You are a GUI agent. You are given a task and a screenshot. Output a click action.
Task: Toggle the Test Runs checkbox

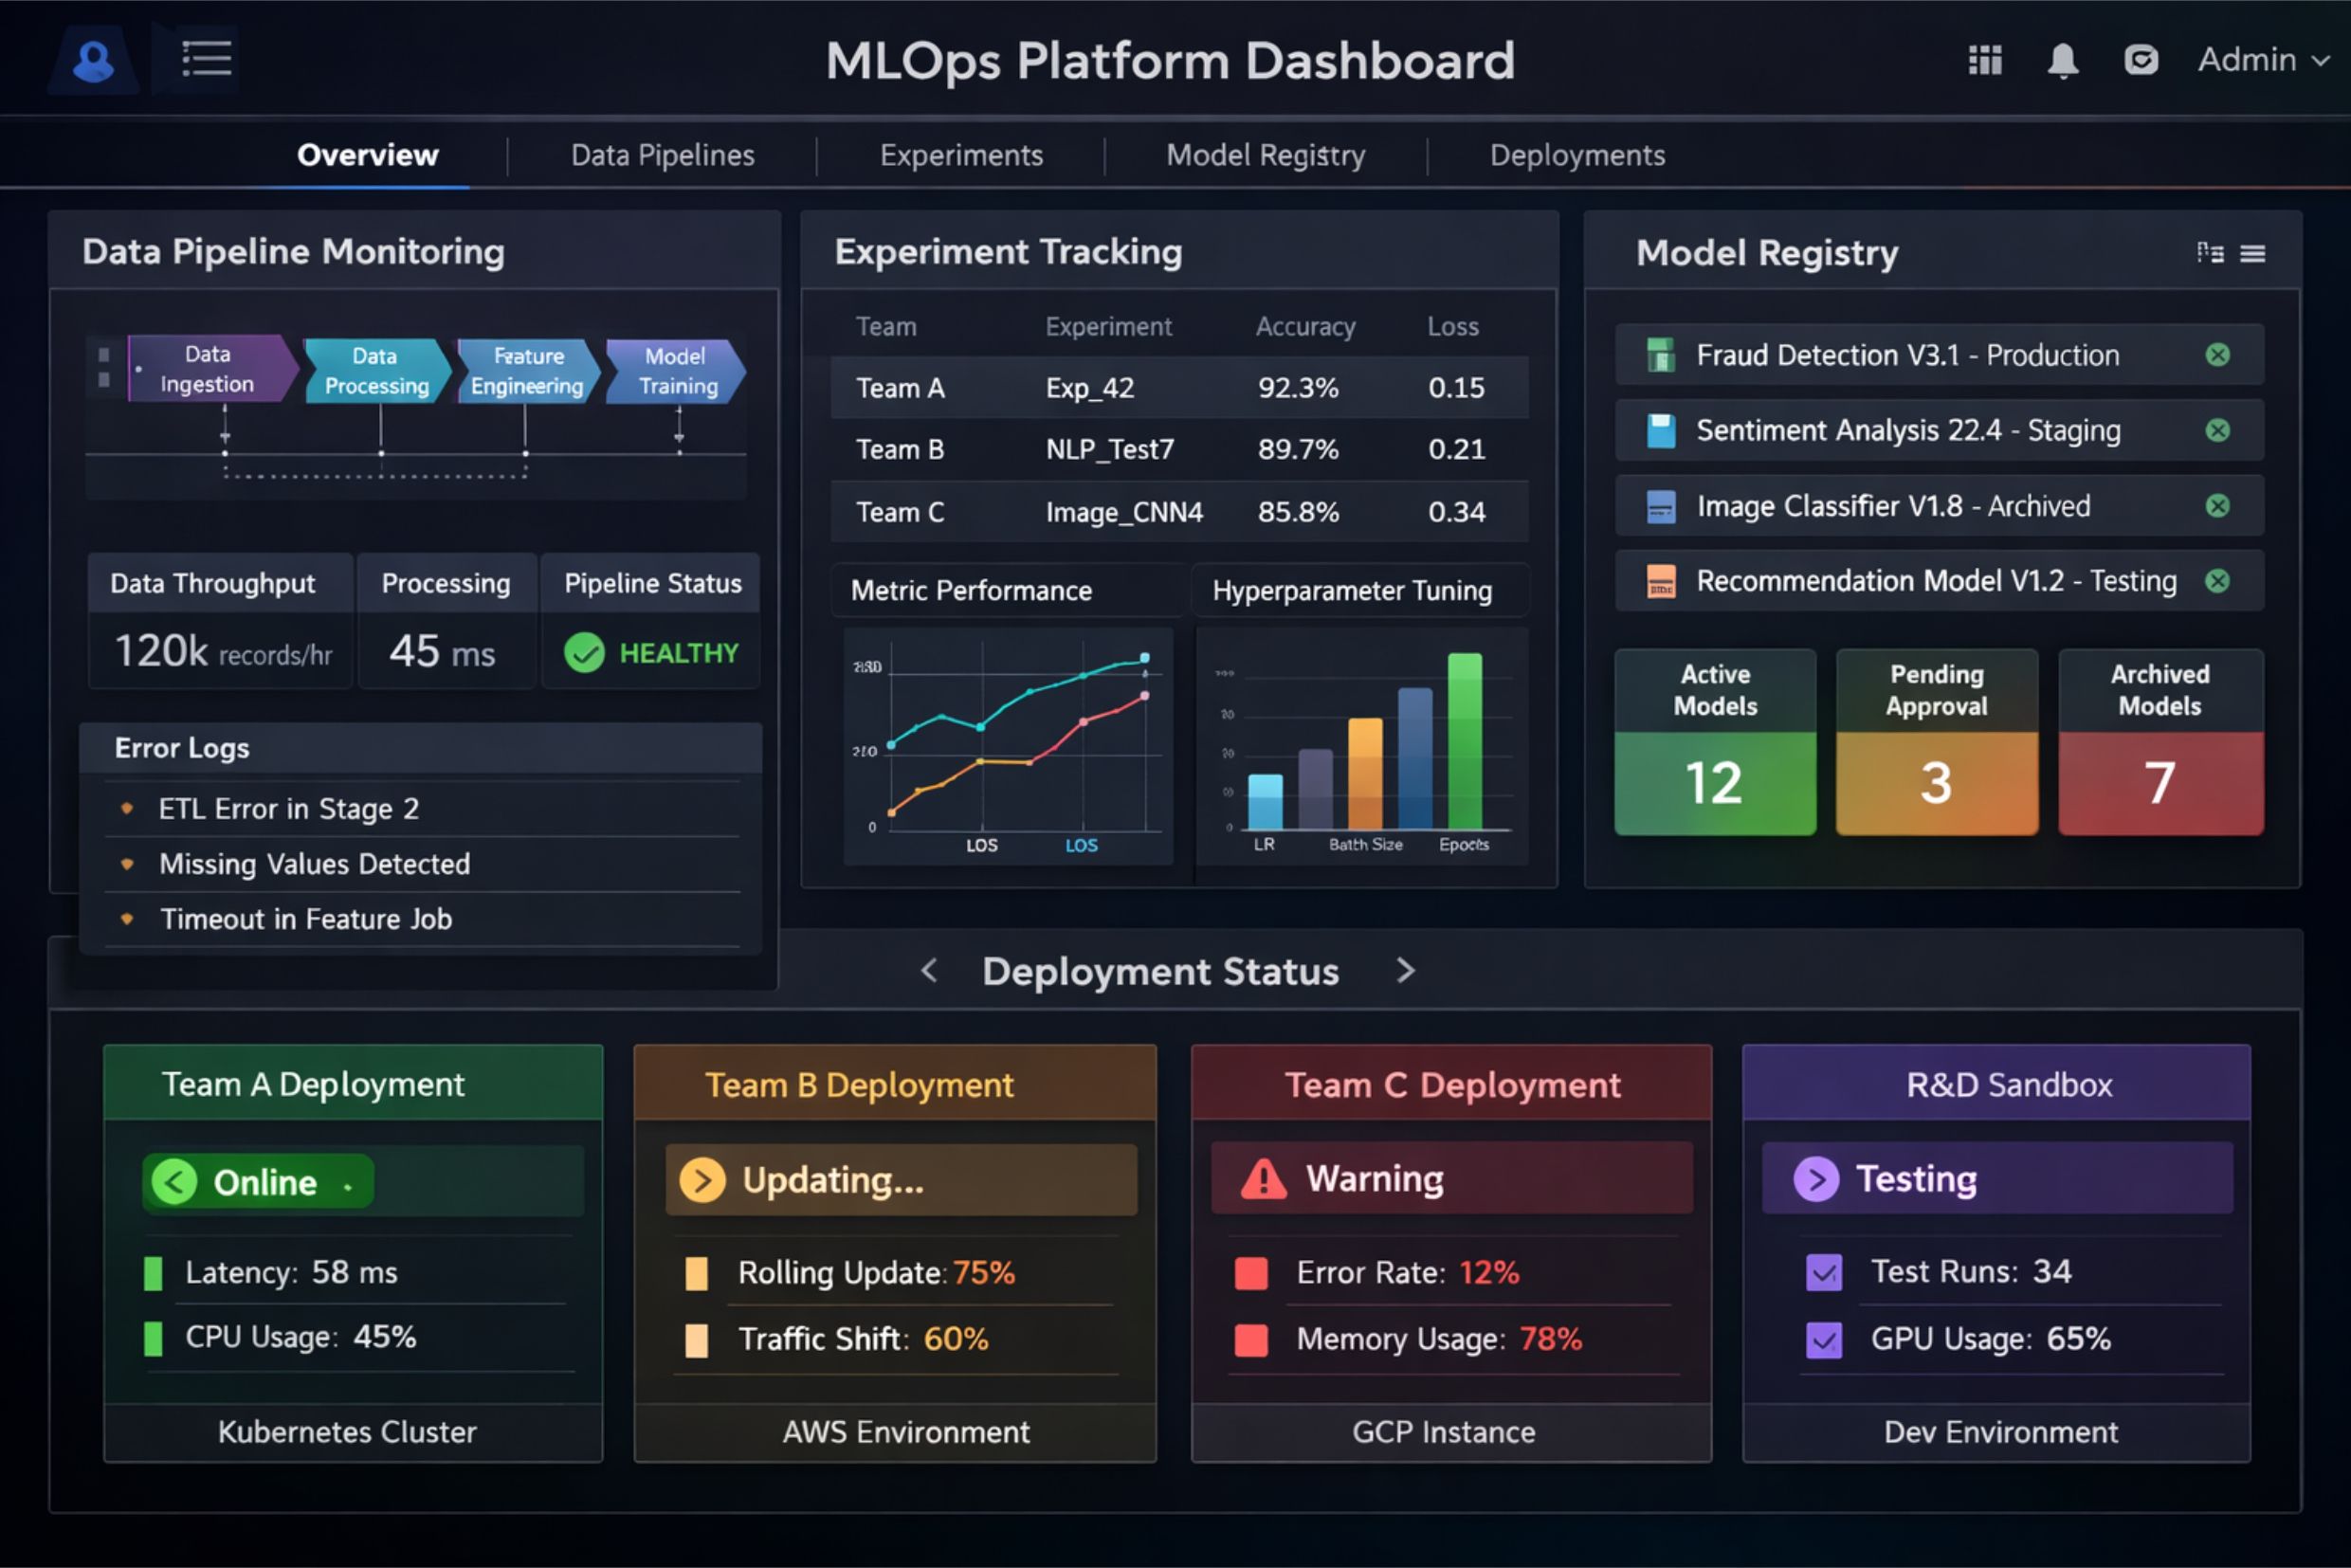click(x=1823, y=1272)
